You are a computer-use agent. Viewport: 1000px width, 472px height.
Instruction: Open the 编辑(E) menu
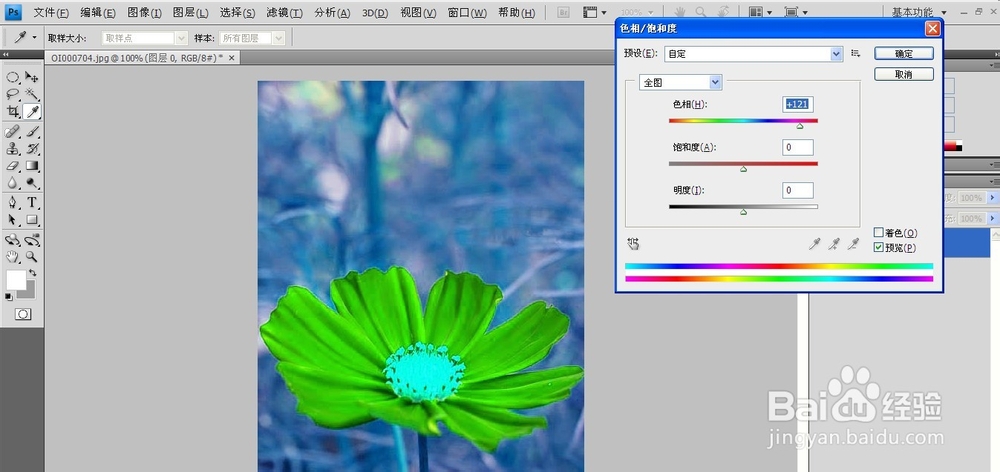tap(98, 13)
